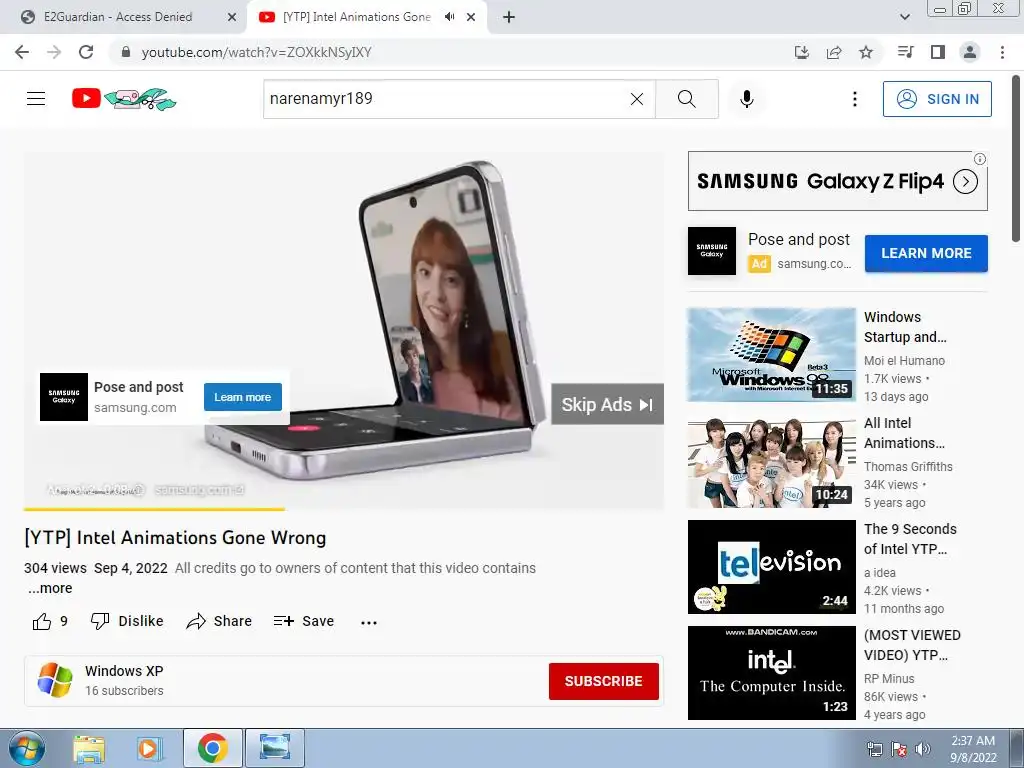Image resolution: width=1024 pixels, height=768 pixels.
Task: Search with voice microphone
Action: pyautogui.click(x=747, y=99)
